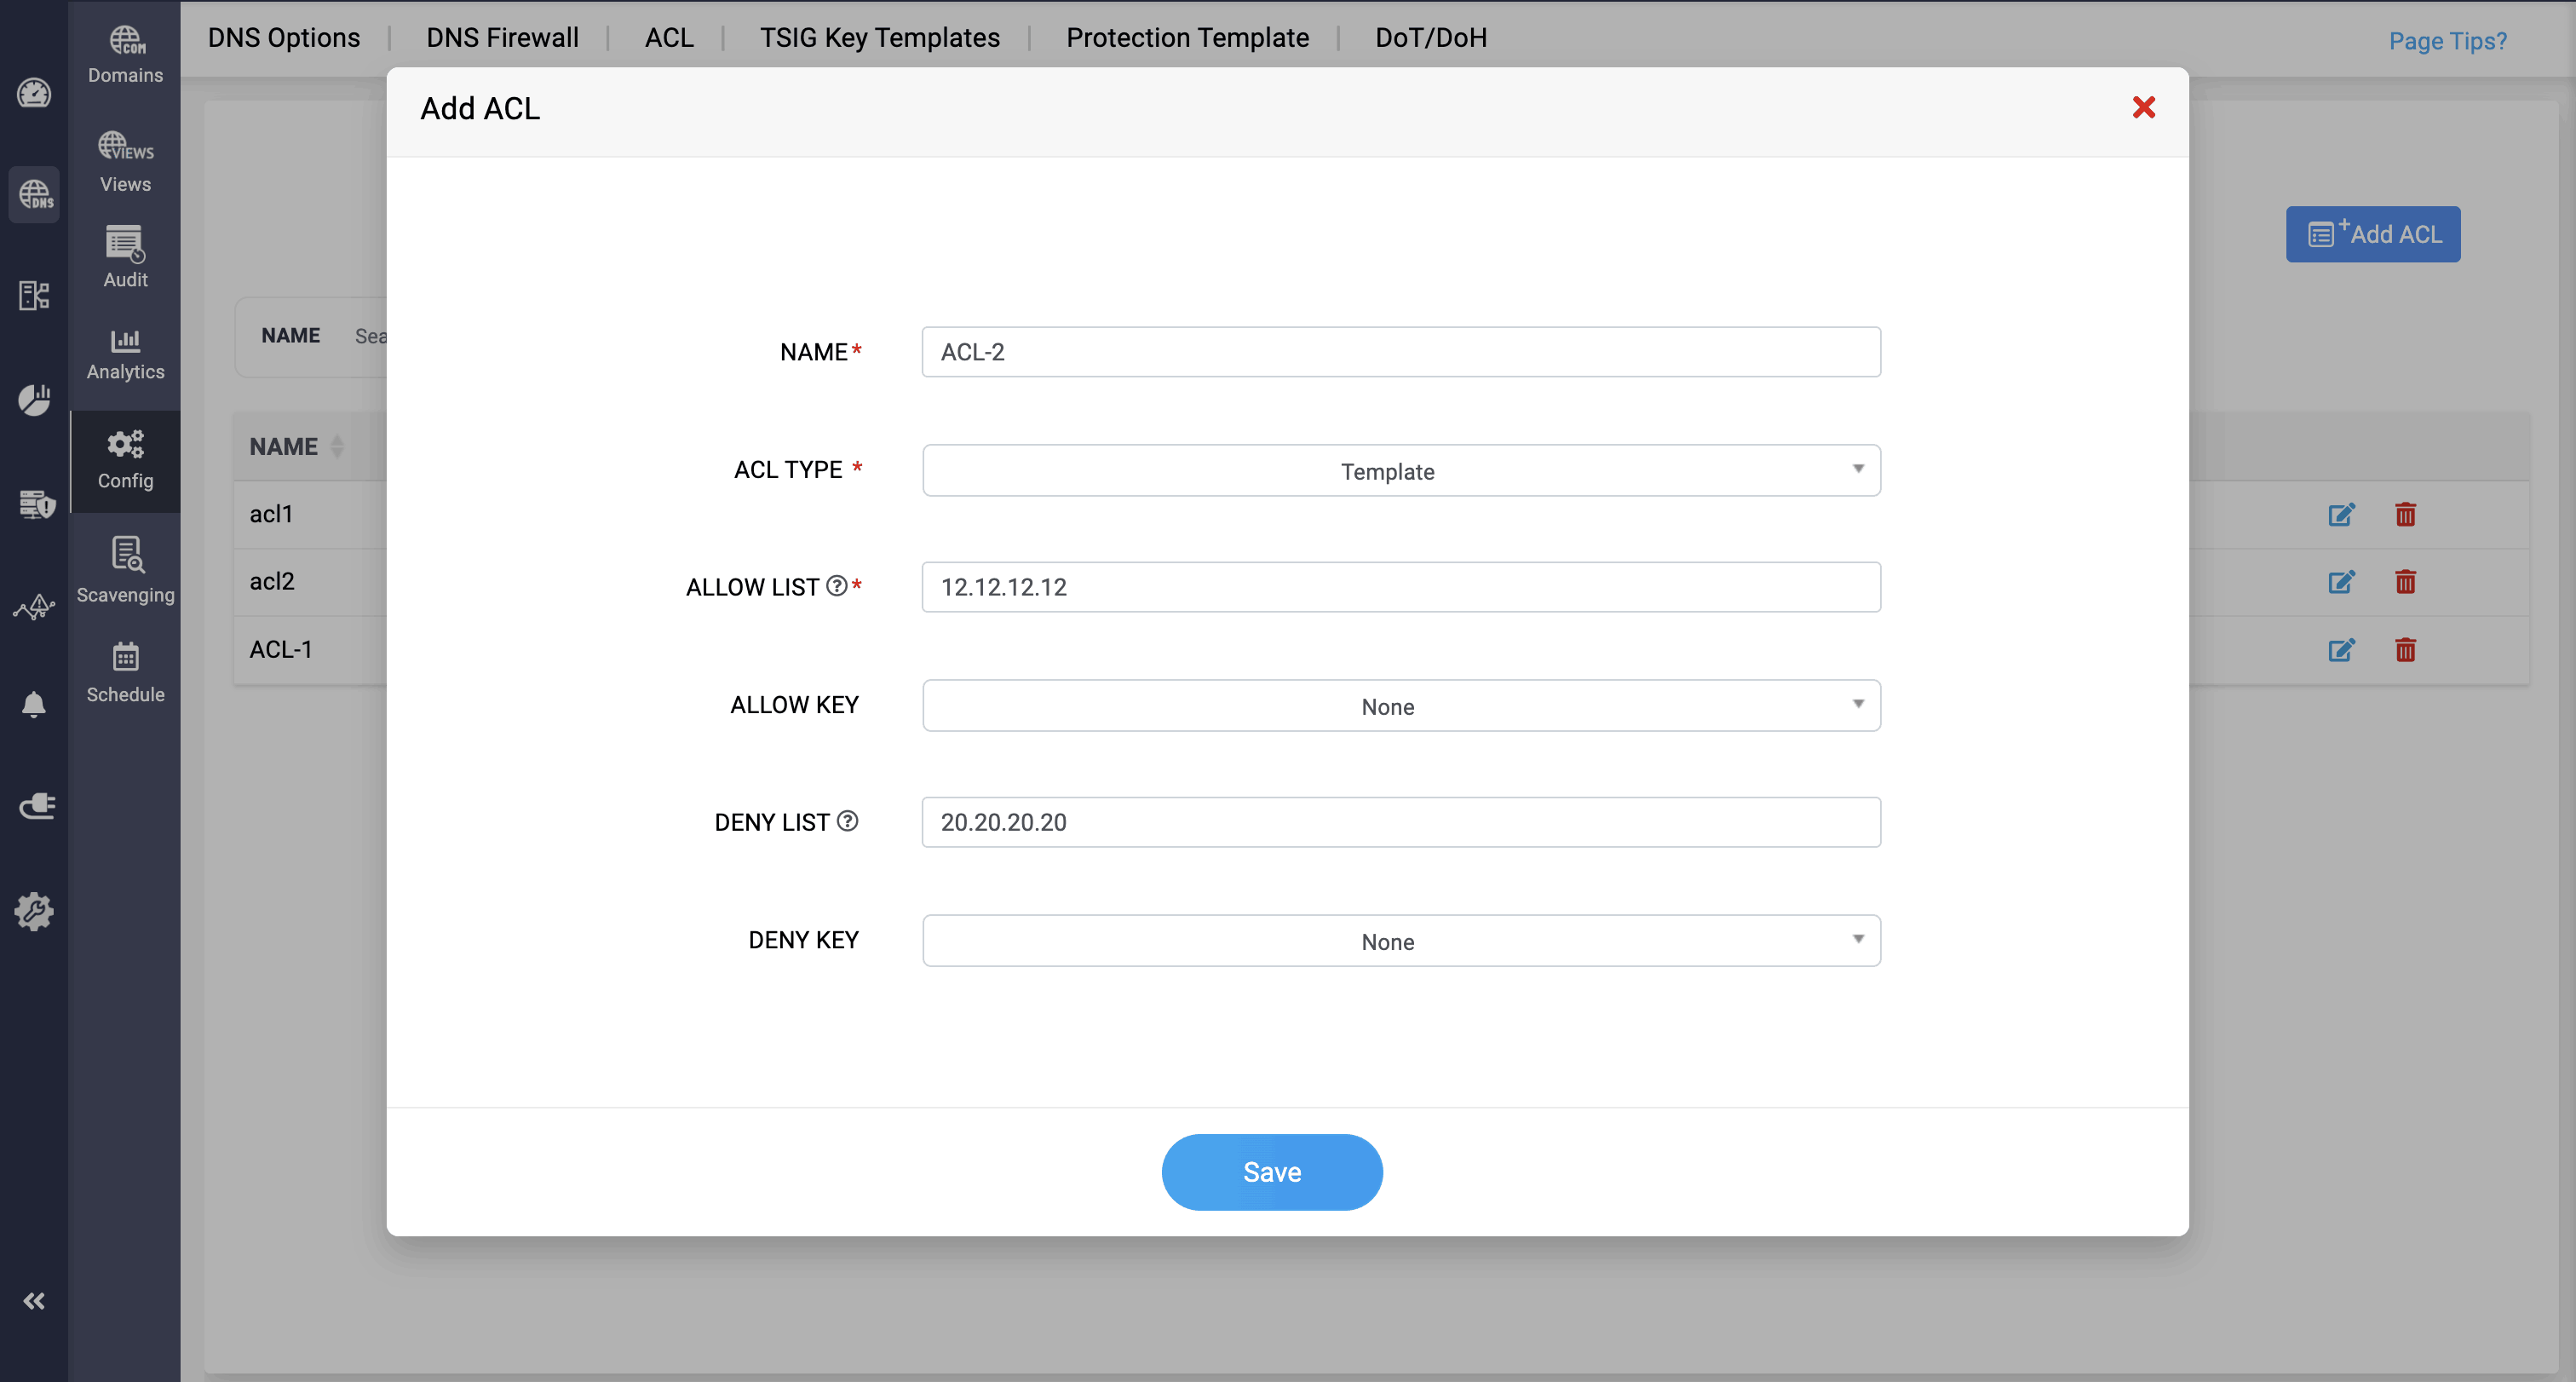
Task: Open the DENY KEY dropdown
Action: pos(1400,941)
